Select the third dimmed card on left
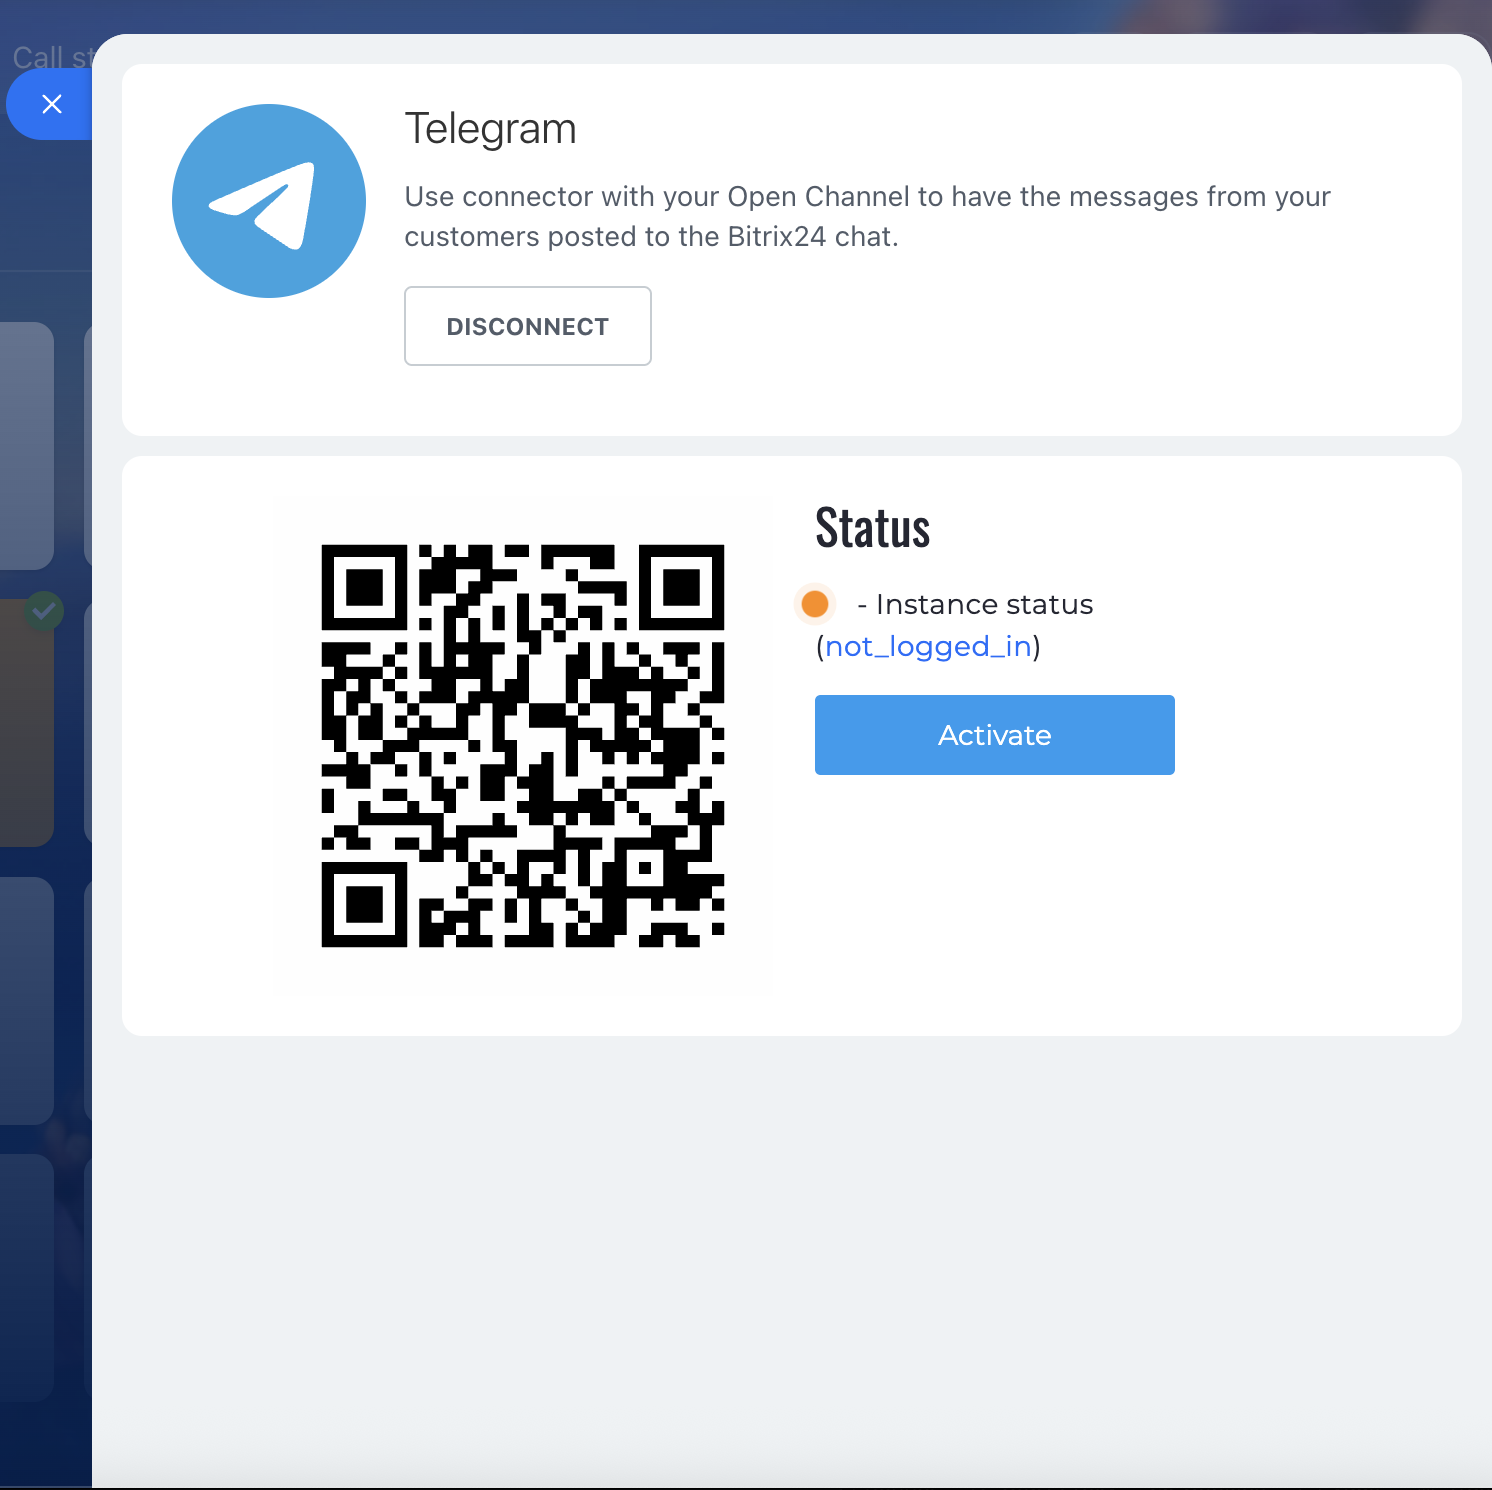The width and height of the screenshot is (1492, 1490). 26,1000
